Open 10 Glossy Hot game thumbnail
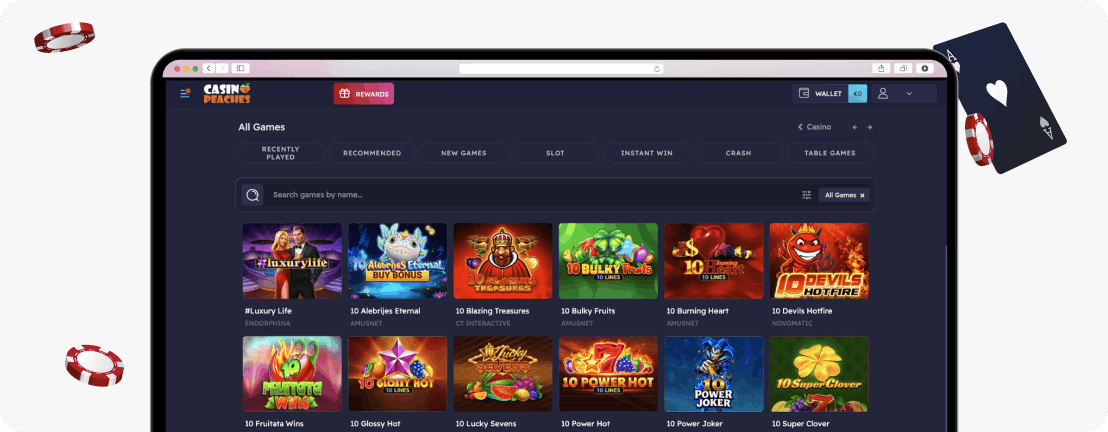Screen dimensions: 1108x432 [x=397, y=374]
